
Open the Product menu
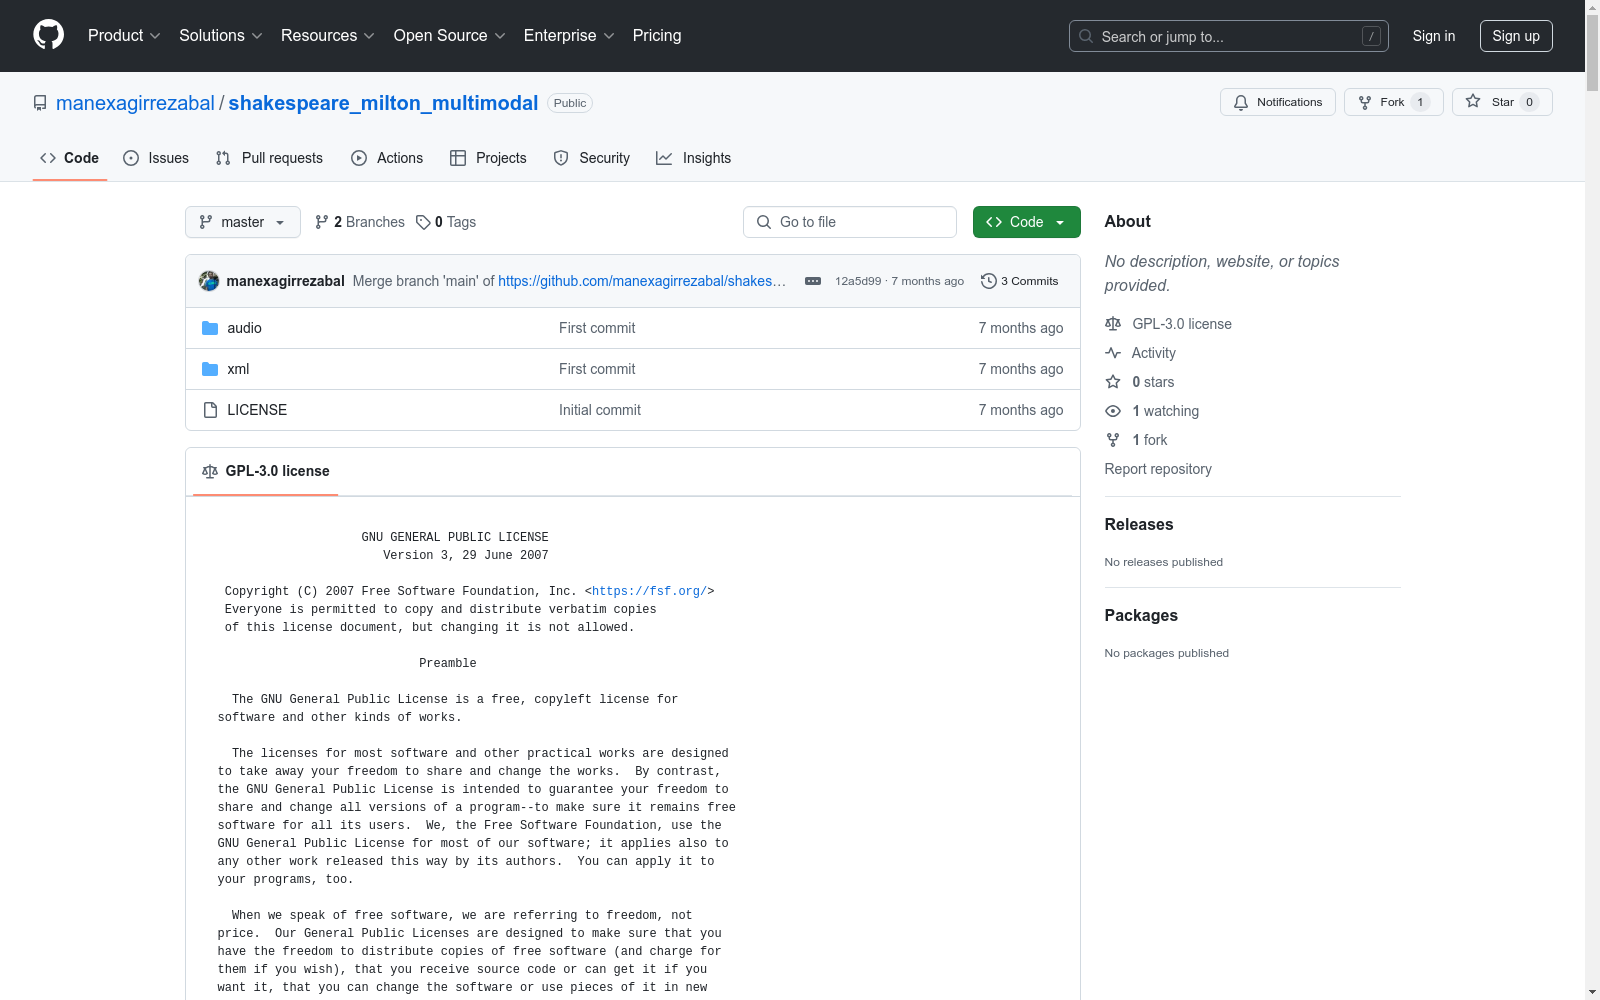click(x=124, y=35)
